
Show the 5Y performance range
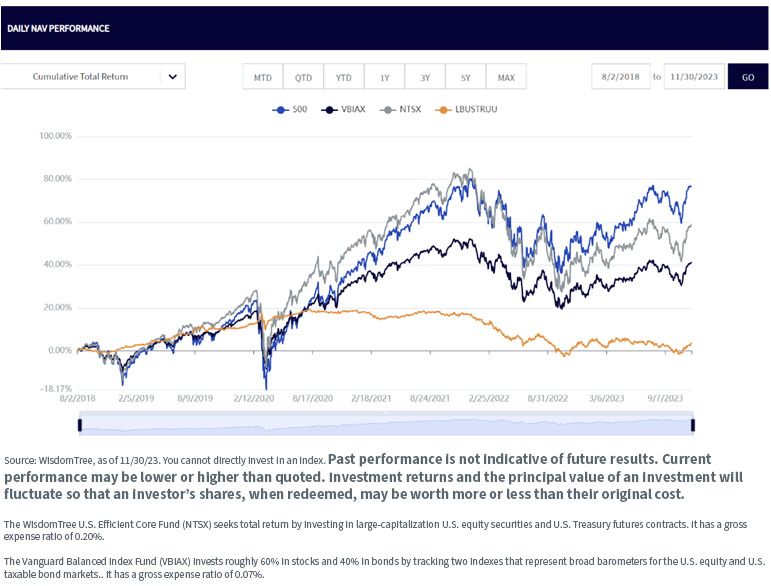click(x=466, y=77)
